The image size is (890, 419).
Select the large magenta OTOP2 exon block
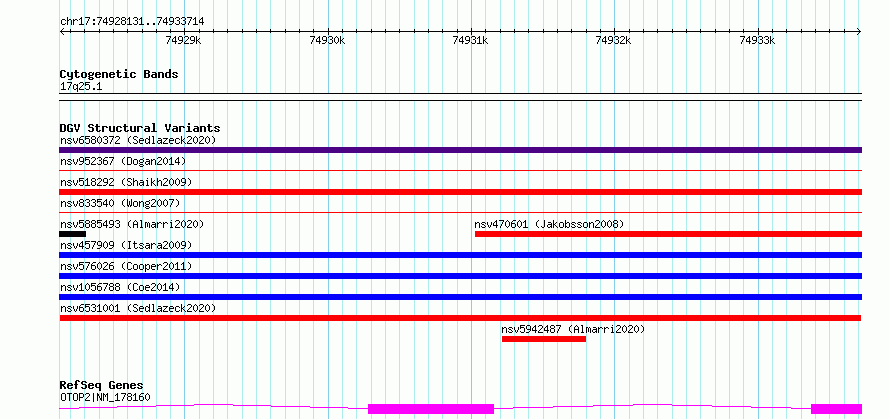click(431, 409)
